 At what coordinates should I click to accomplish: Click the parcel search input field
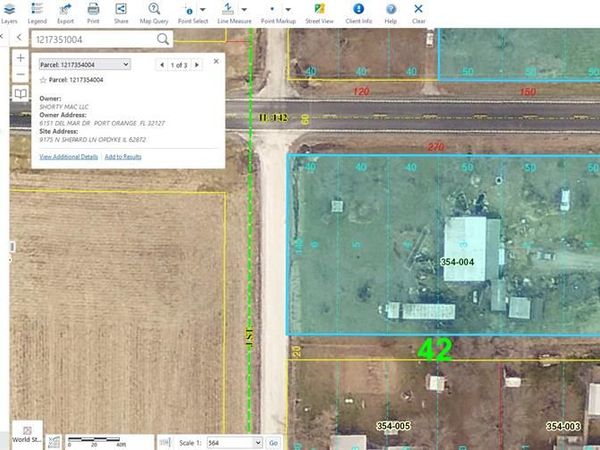[x=93, y=38]
